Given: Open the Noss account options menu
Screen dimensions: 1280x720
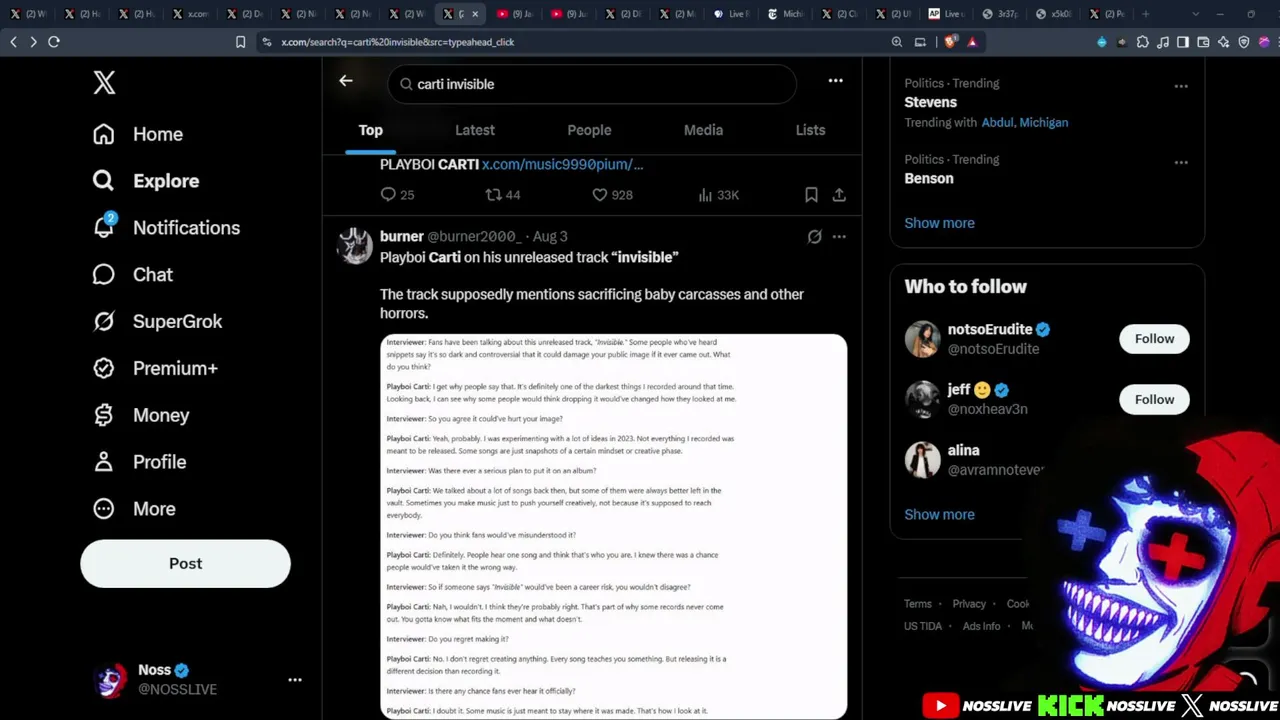Looking at the screenshot, I should [295, 680].
